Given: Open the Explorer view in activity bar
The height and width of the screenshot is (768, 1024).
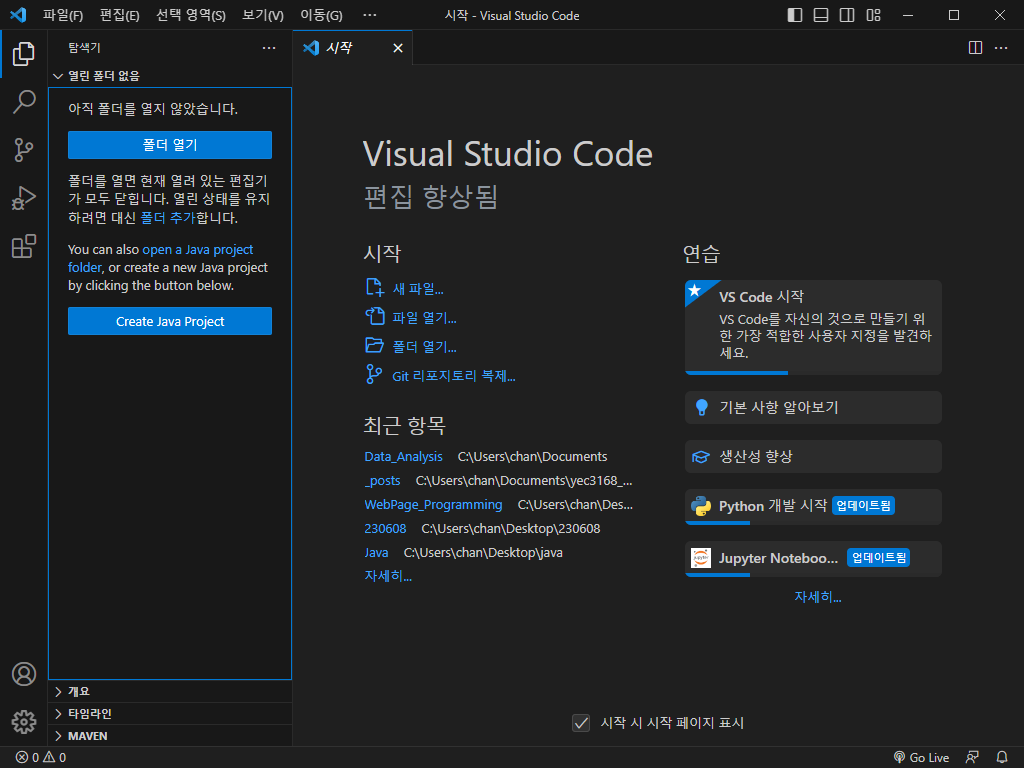Looking at the screenshot, I should [x=24, y=54].
